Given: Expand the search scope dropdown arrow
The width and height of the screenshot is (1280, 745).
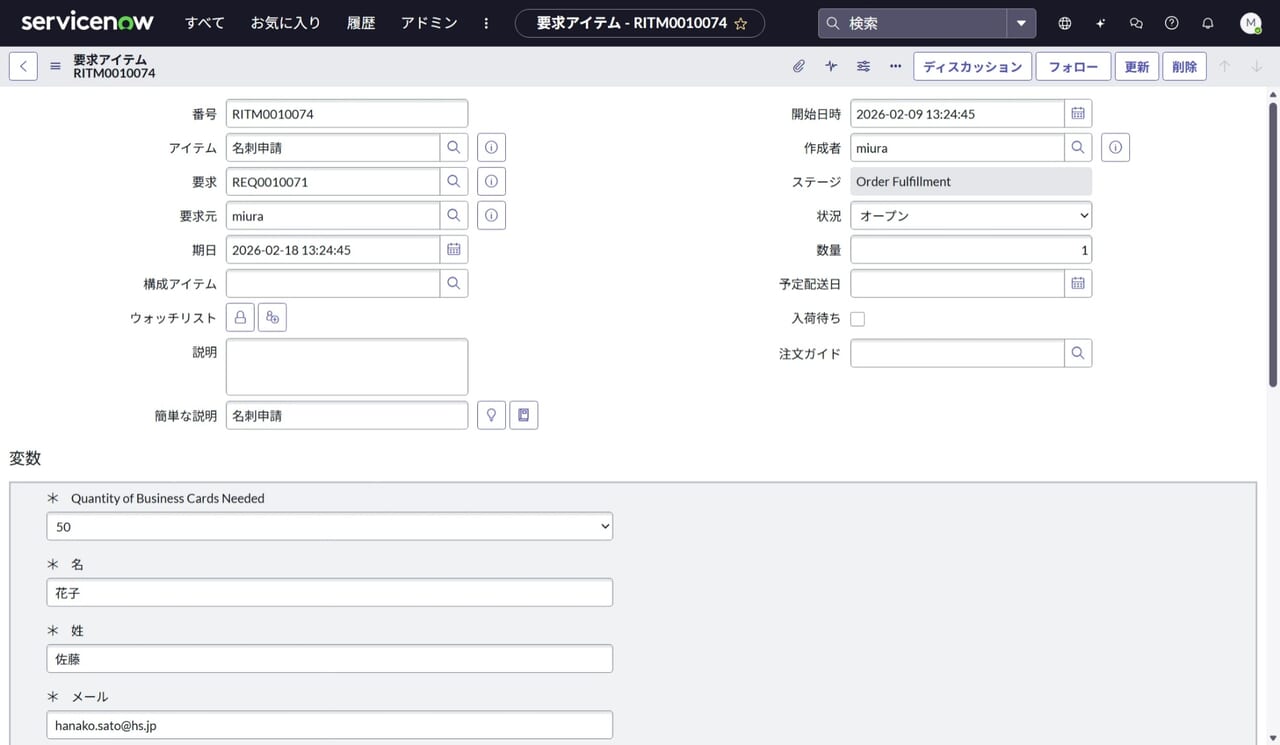Looking at the screenshot, I should pyautogui.click(x=1021, y=23).
